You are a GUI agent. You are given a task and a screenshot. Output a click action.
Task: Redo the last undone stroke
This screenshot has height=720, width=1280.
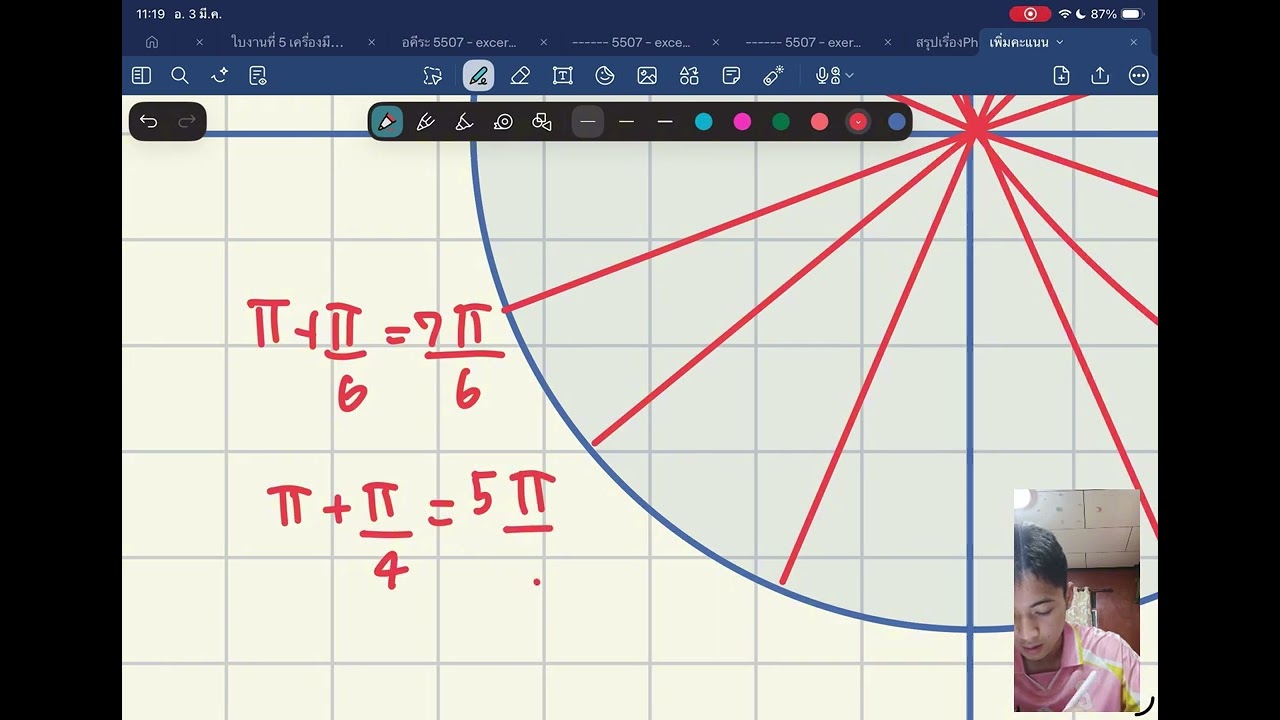point(187,122)
